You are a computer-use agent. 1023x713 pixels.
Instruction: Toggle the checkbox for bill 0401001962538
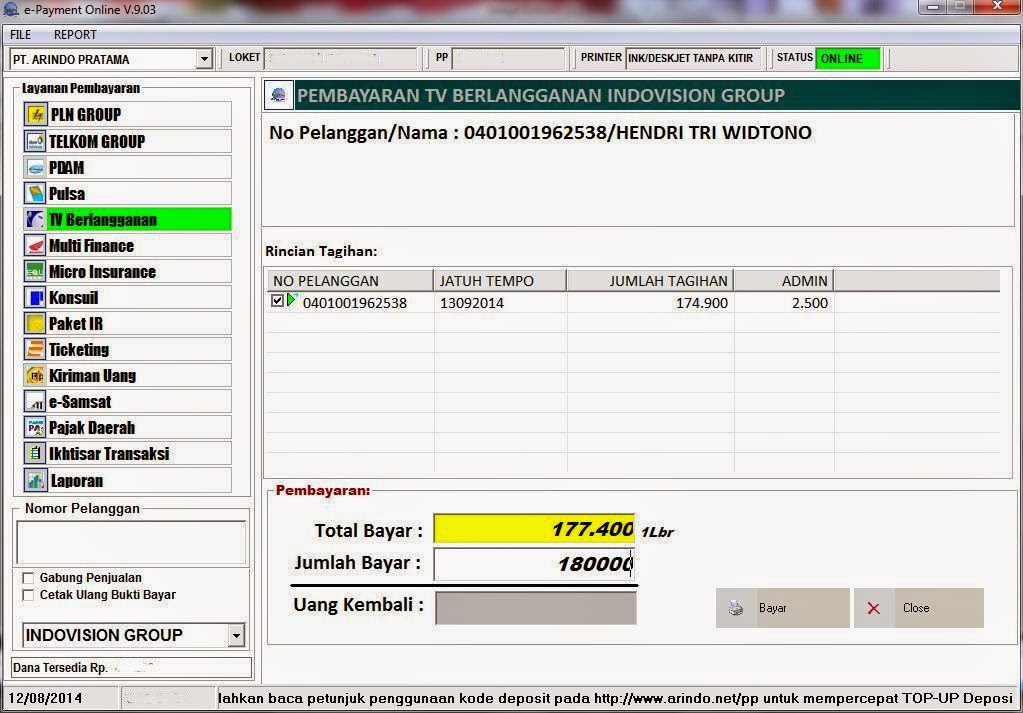point(277,301)
